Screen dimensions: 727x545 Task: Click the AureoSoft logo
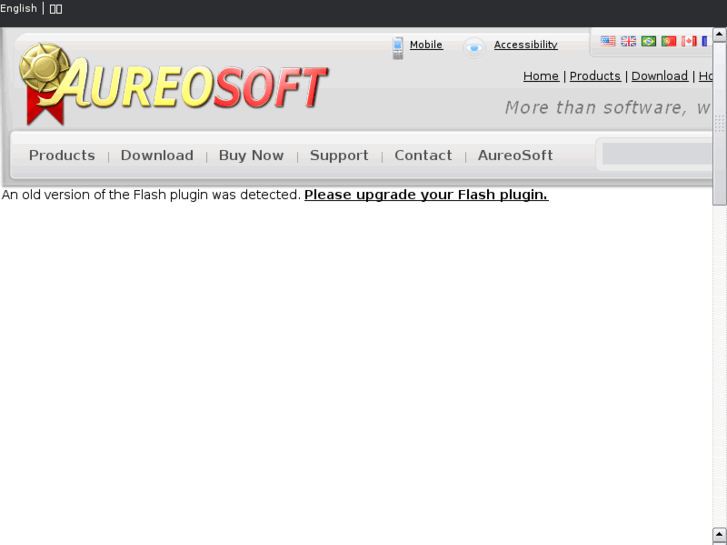pyautogui.click(x=174, y=84)
